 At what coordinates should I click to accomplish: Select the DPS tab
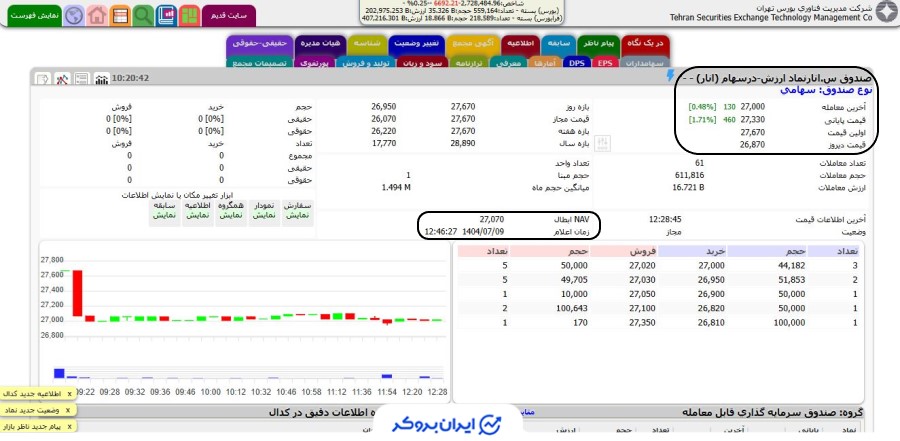pos(577,62)
